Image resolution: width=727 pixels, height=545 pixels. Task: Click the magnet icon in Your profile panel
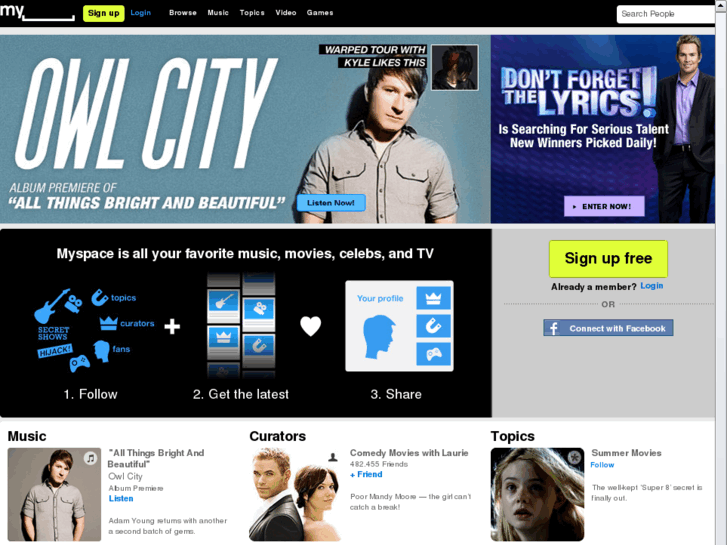coord(433,326)
